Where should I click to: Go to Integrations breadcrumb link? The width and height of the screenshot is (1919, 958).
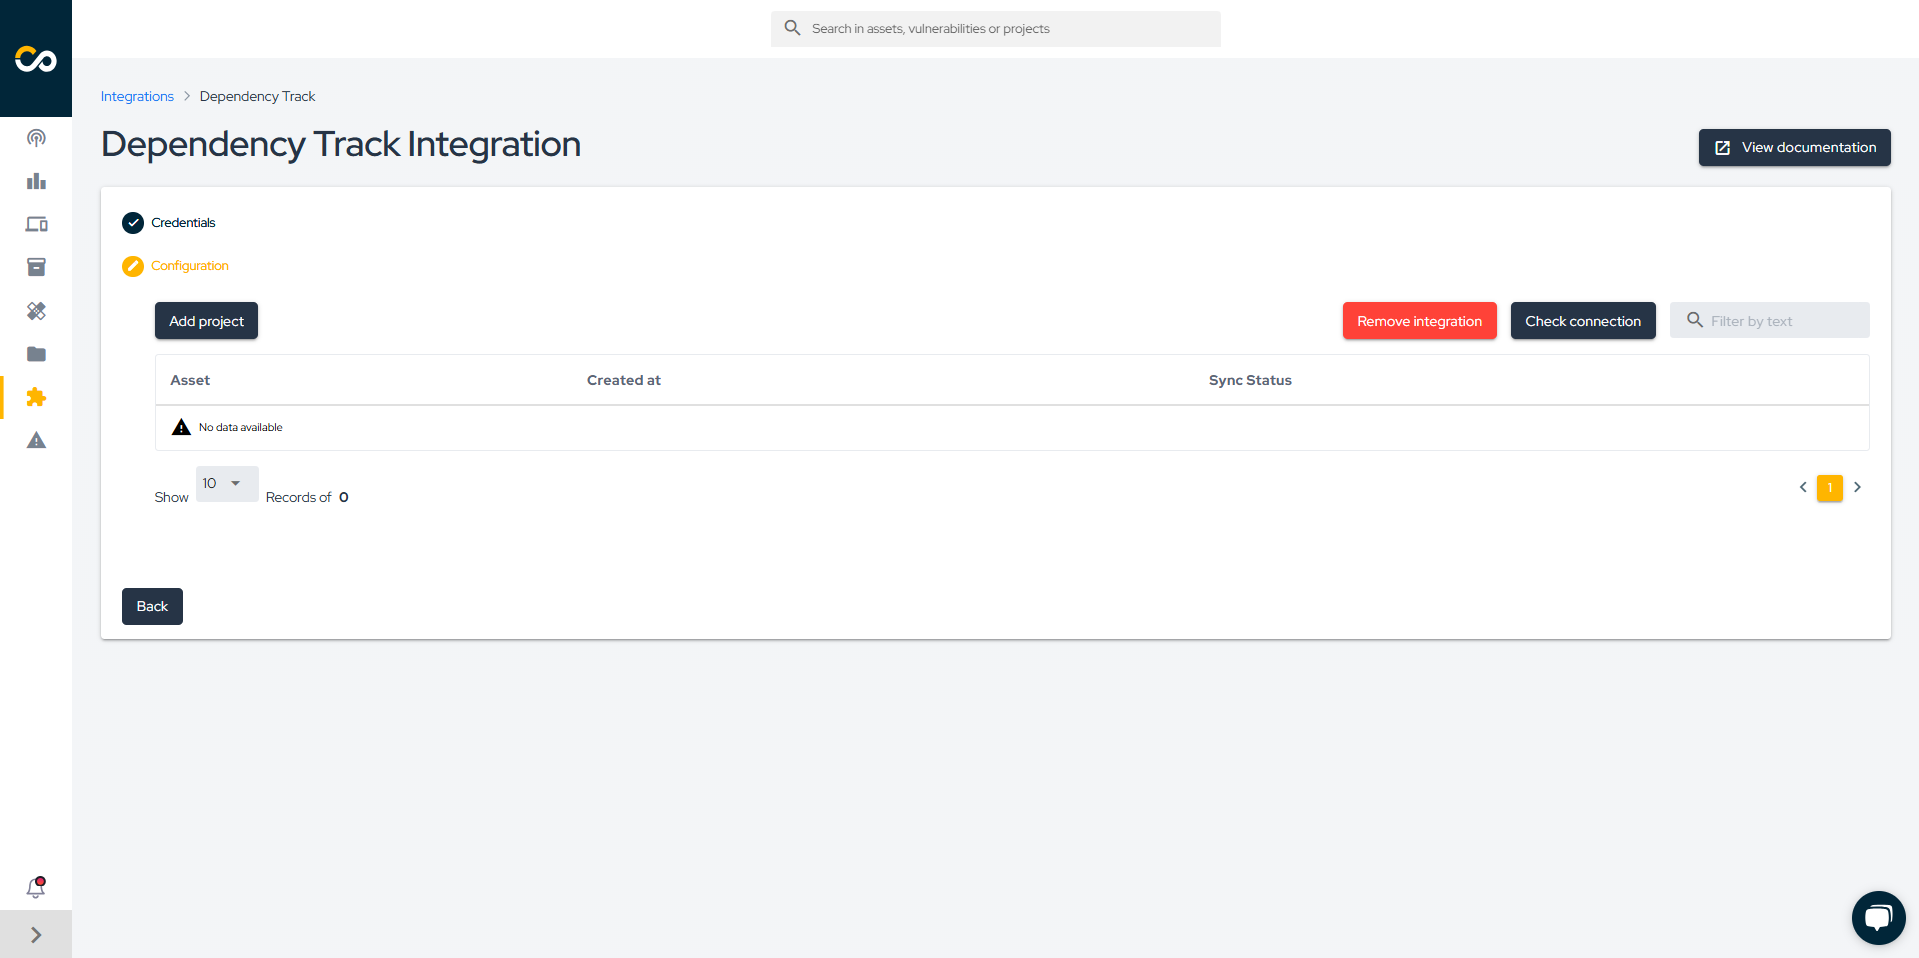point(137,96)
